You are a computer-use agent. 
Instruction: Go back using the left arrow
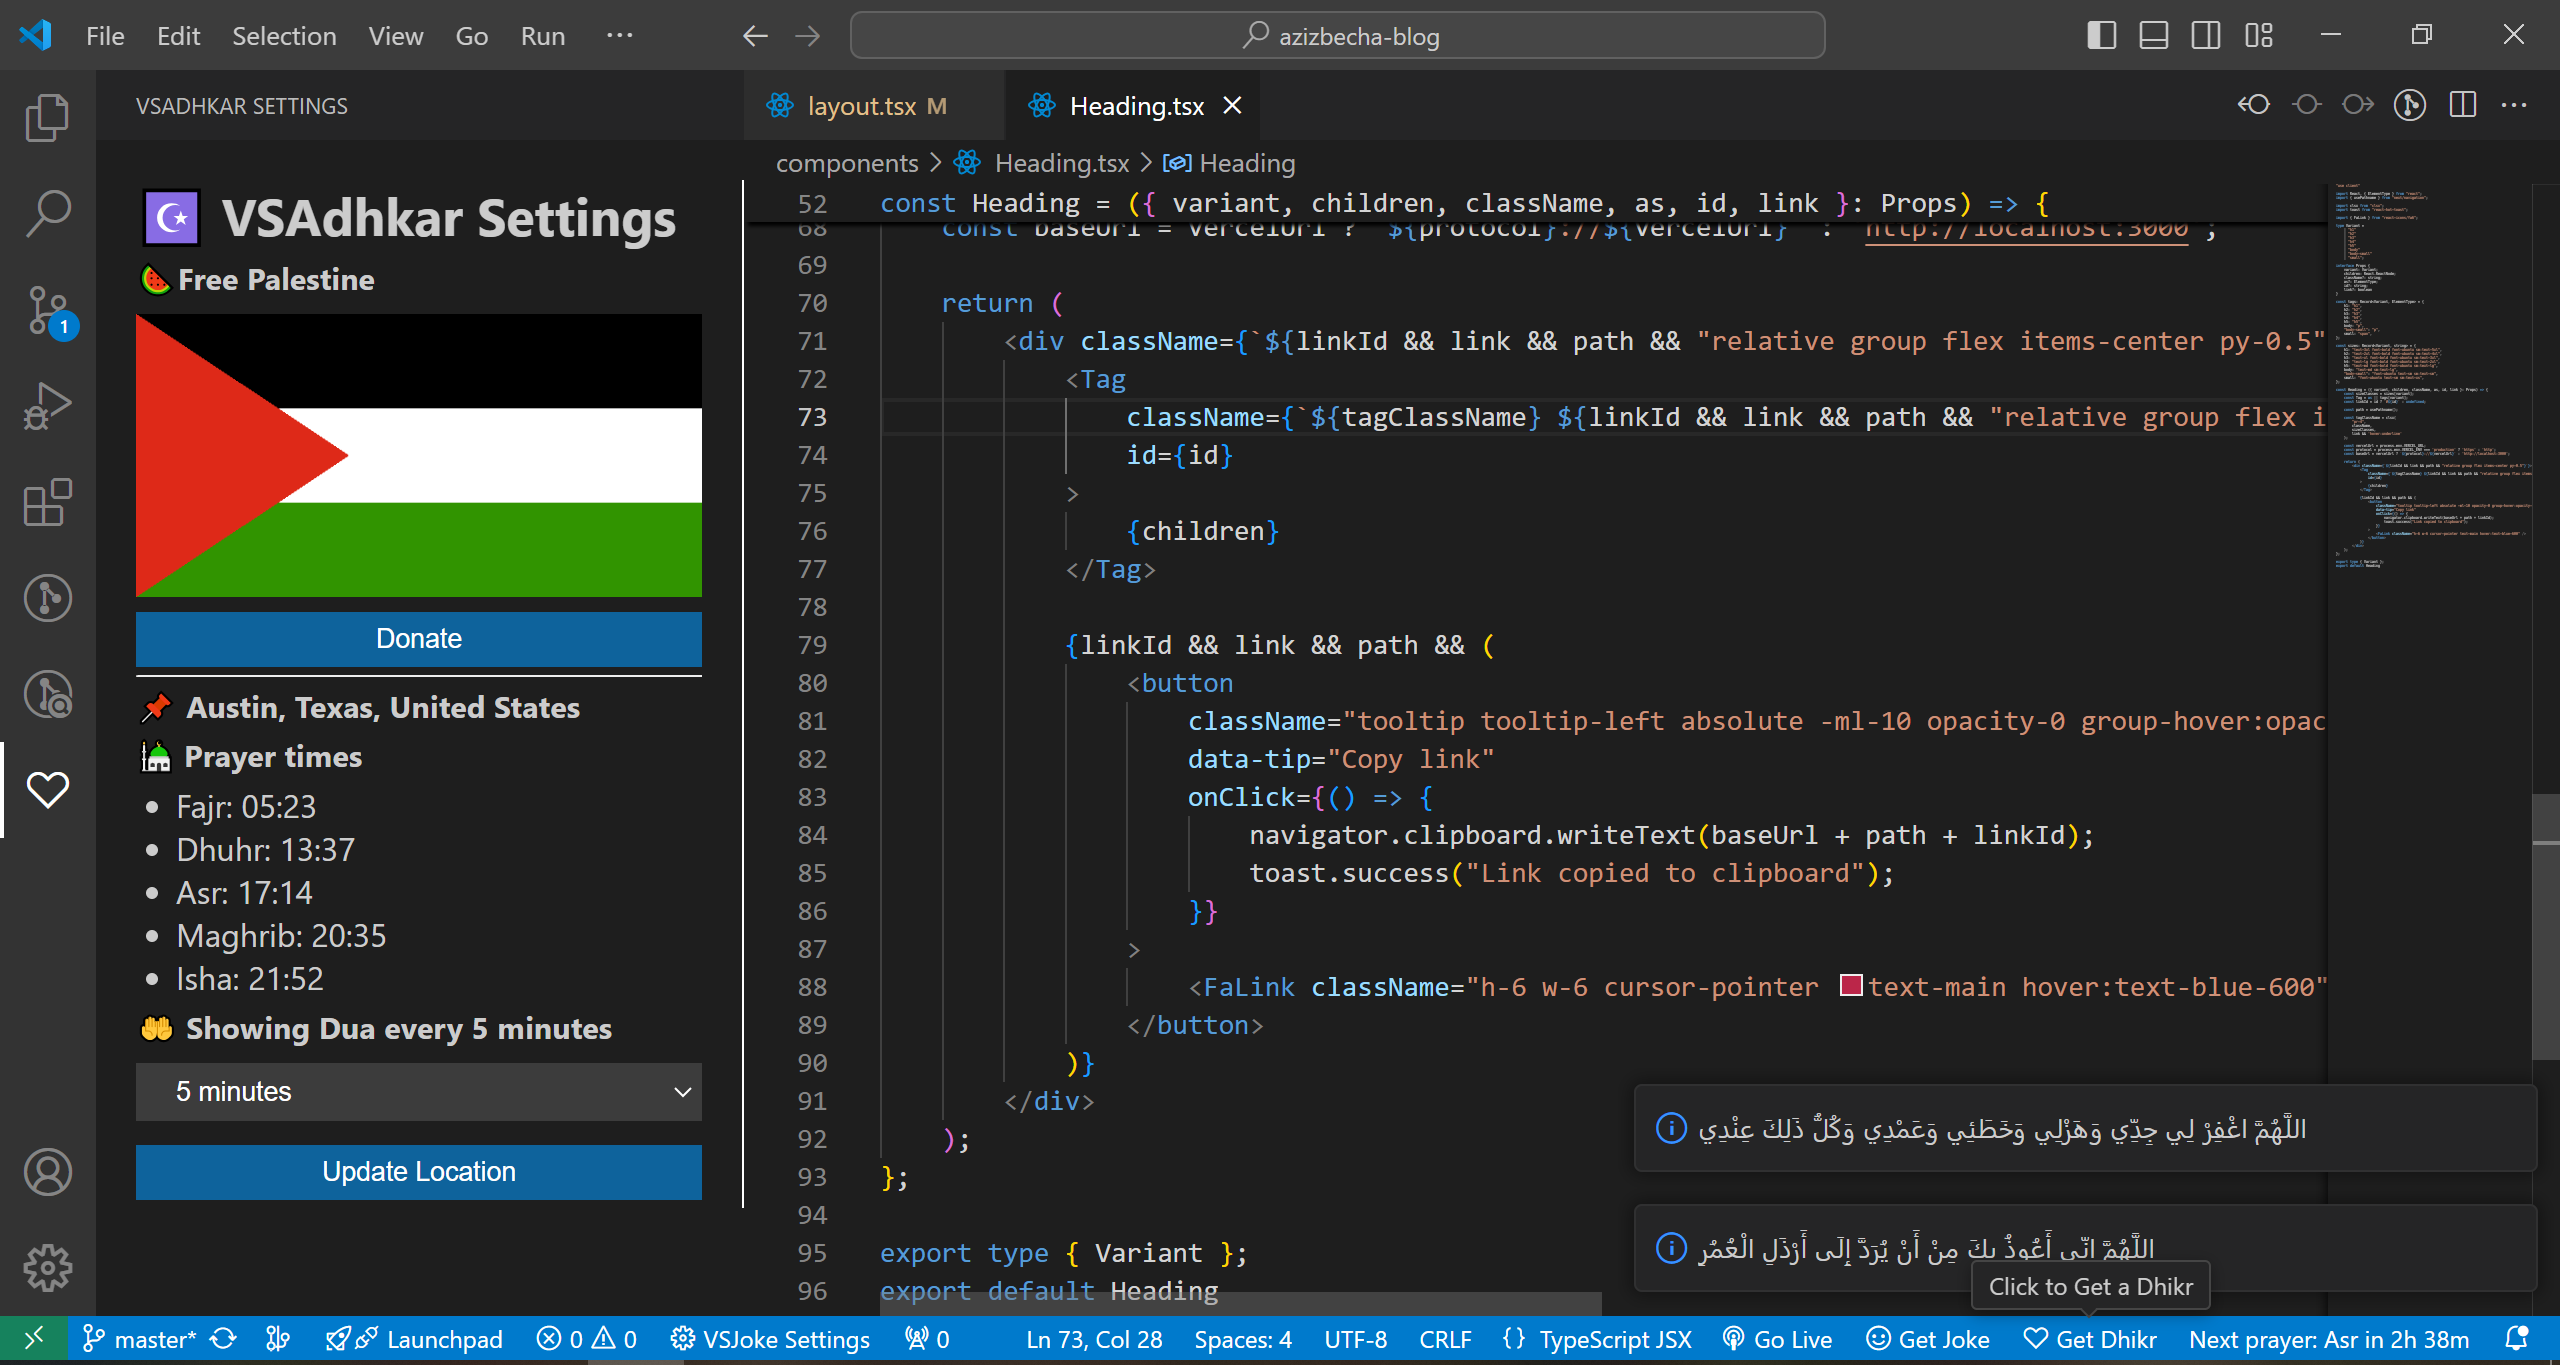tap(756, 36)
